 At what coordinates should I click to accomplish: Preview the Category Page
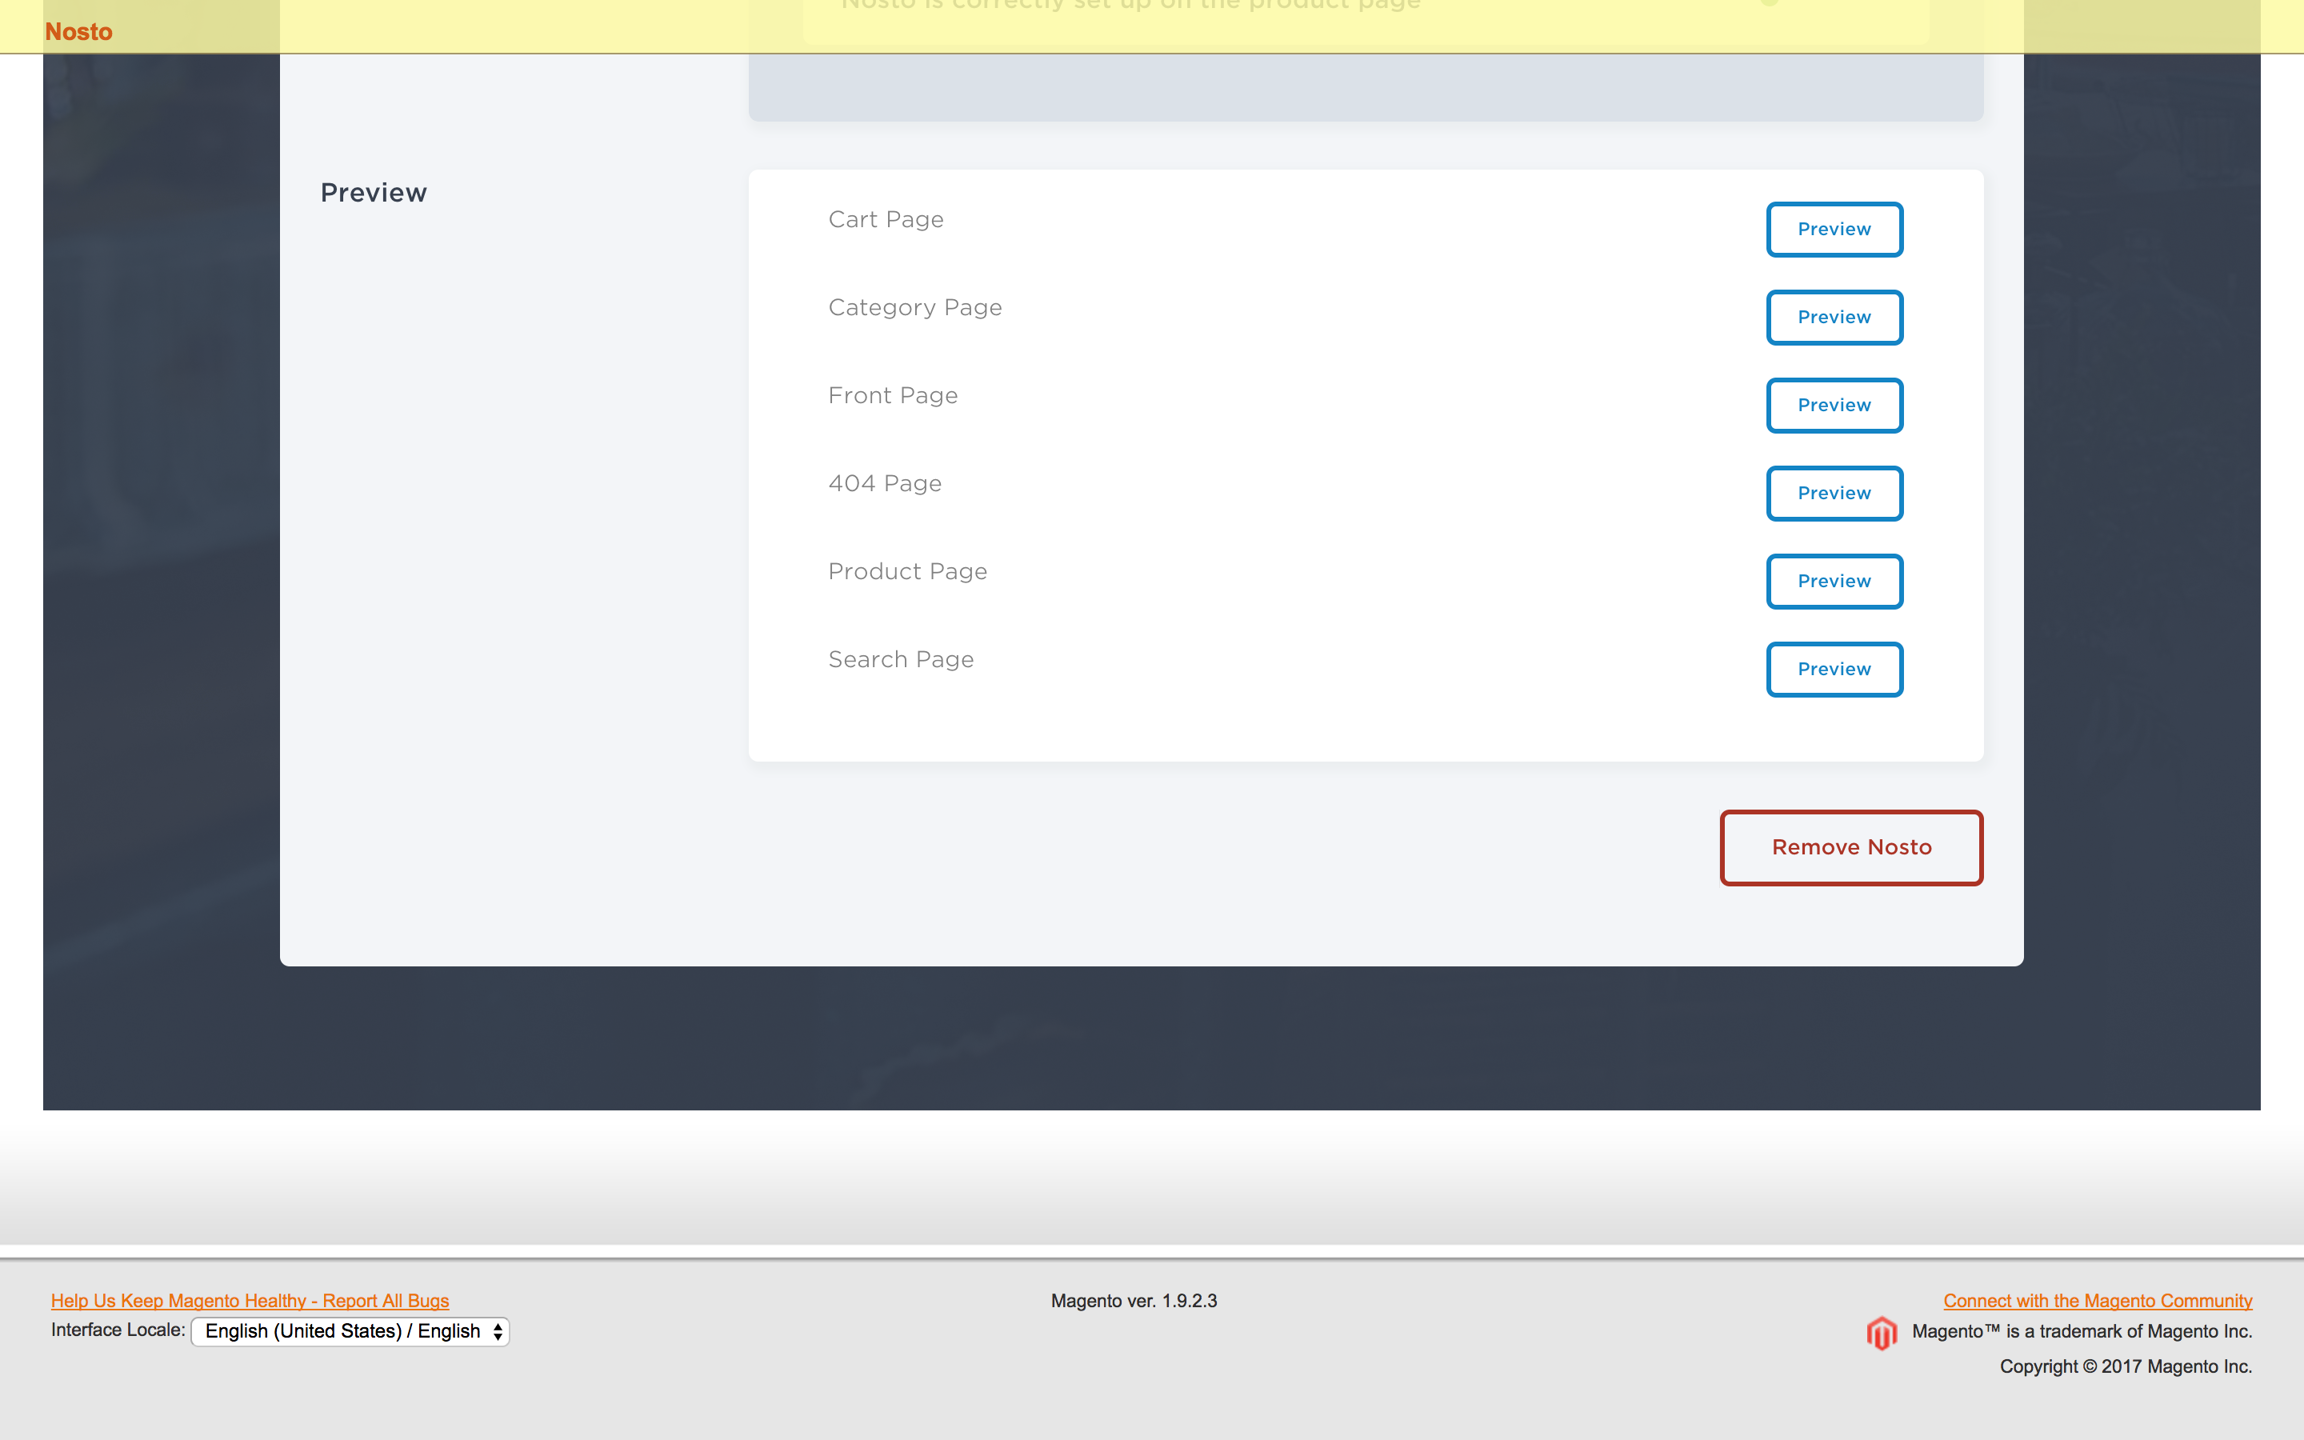click(1833, 317)
